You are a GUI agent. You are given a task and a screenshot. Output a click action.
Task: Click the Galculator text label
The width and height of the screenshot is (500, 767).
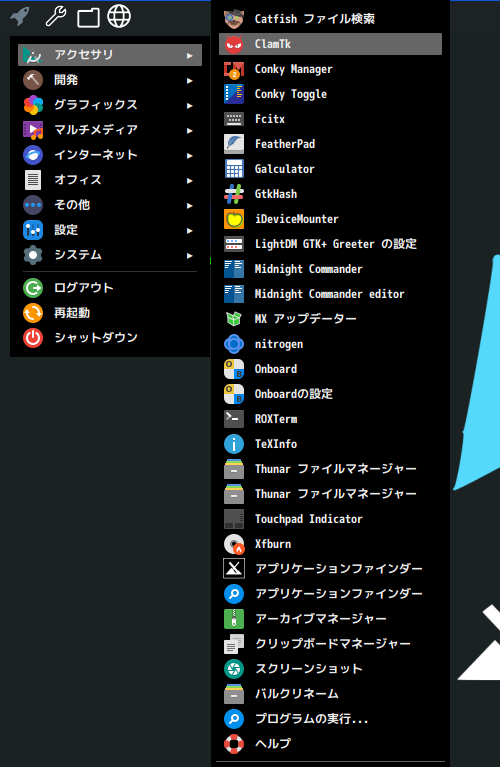tap(284, 169)
